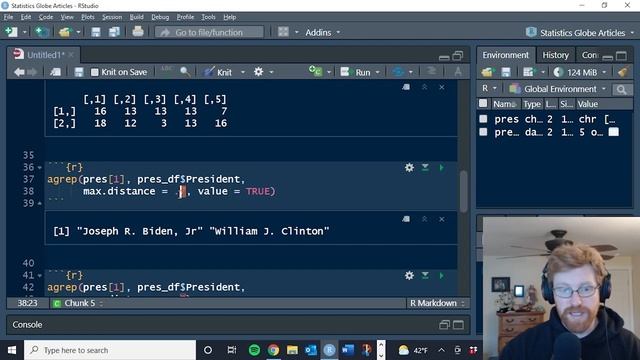Open Addins dropdown menu
The height and width of the screenshot is (360, 640).
[322, 32]
